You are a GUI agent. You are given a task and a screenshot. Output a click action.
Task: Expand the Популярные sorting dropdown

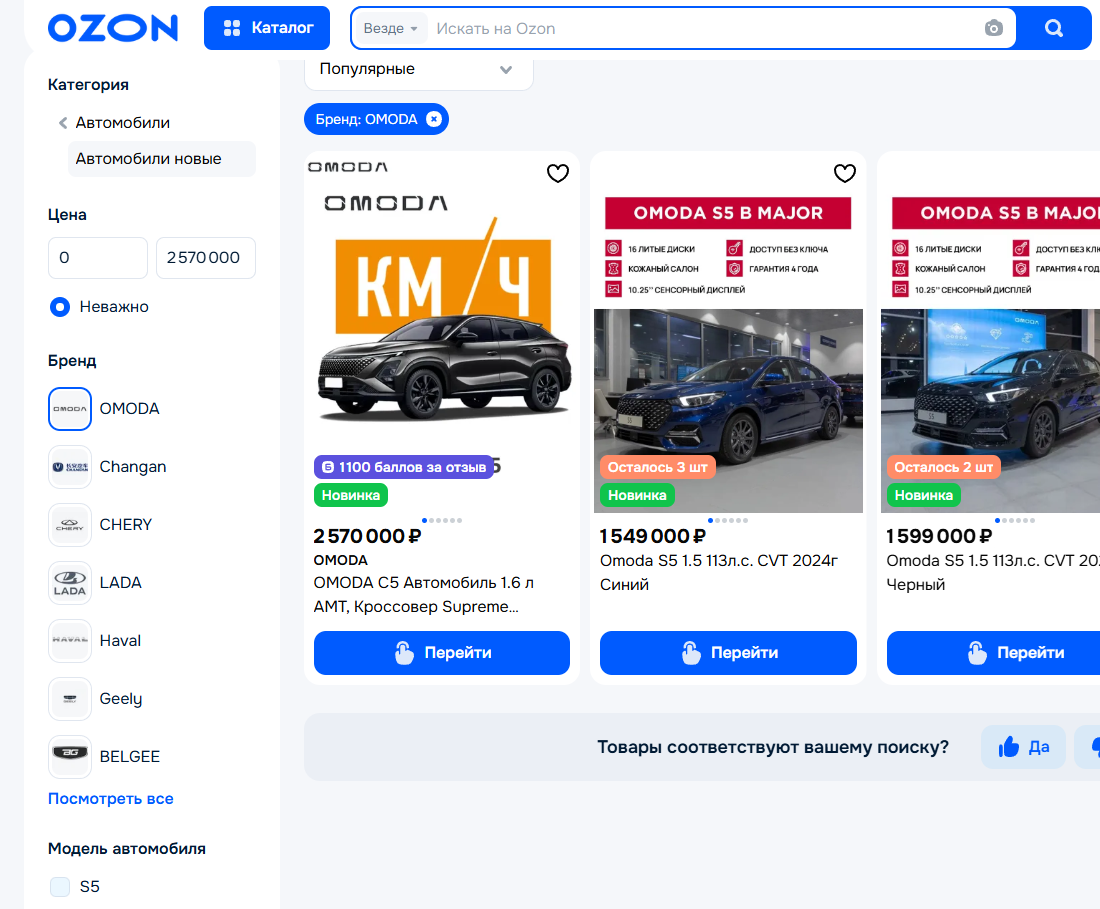tap(419, 69)
